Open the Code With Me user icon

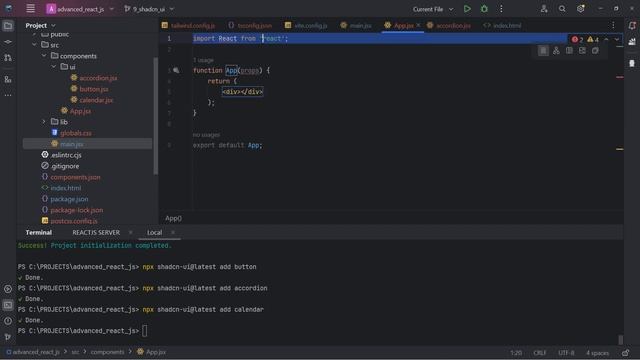click(544, 9)
